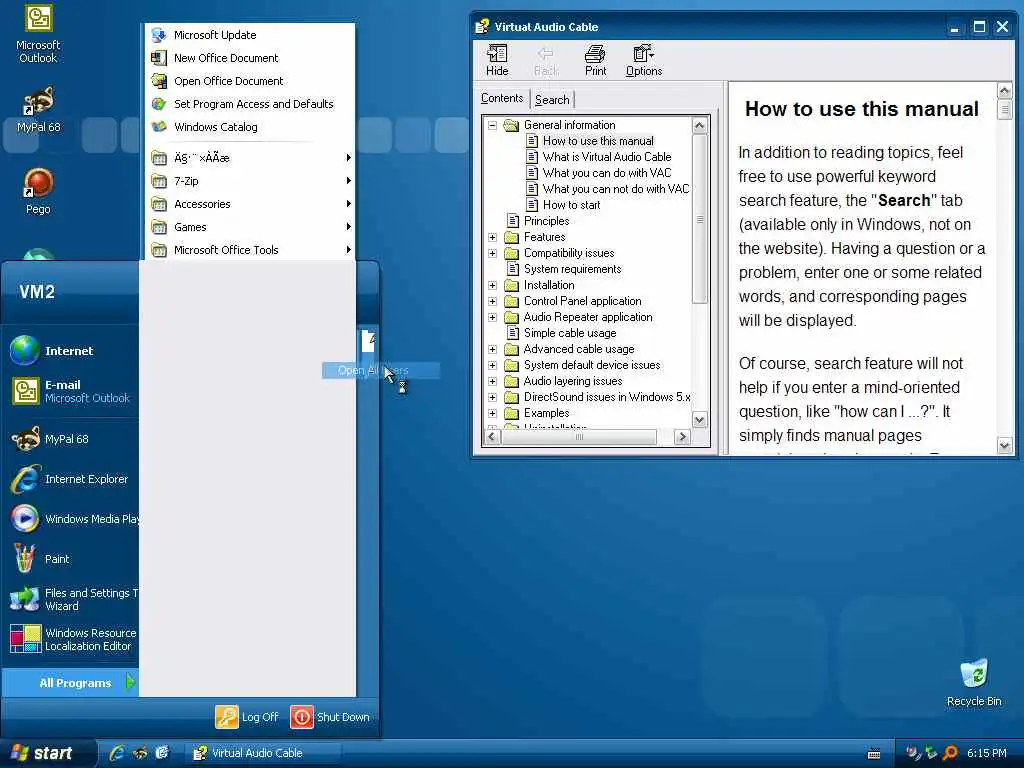Expand Microsoft Office Tools submenu
Screen dimensions: 1024x768
point(249,249)
